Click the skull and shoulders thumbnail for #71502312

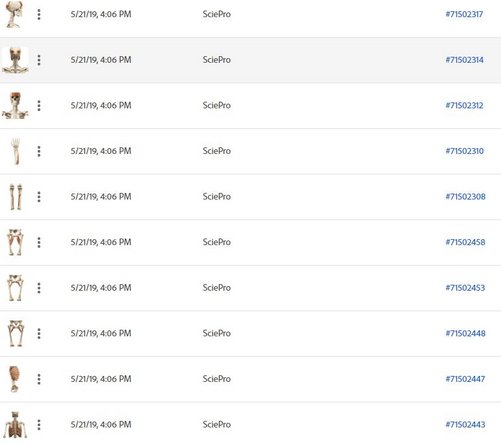coord(15,106)
